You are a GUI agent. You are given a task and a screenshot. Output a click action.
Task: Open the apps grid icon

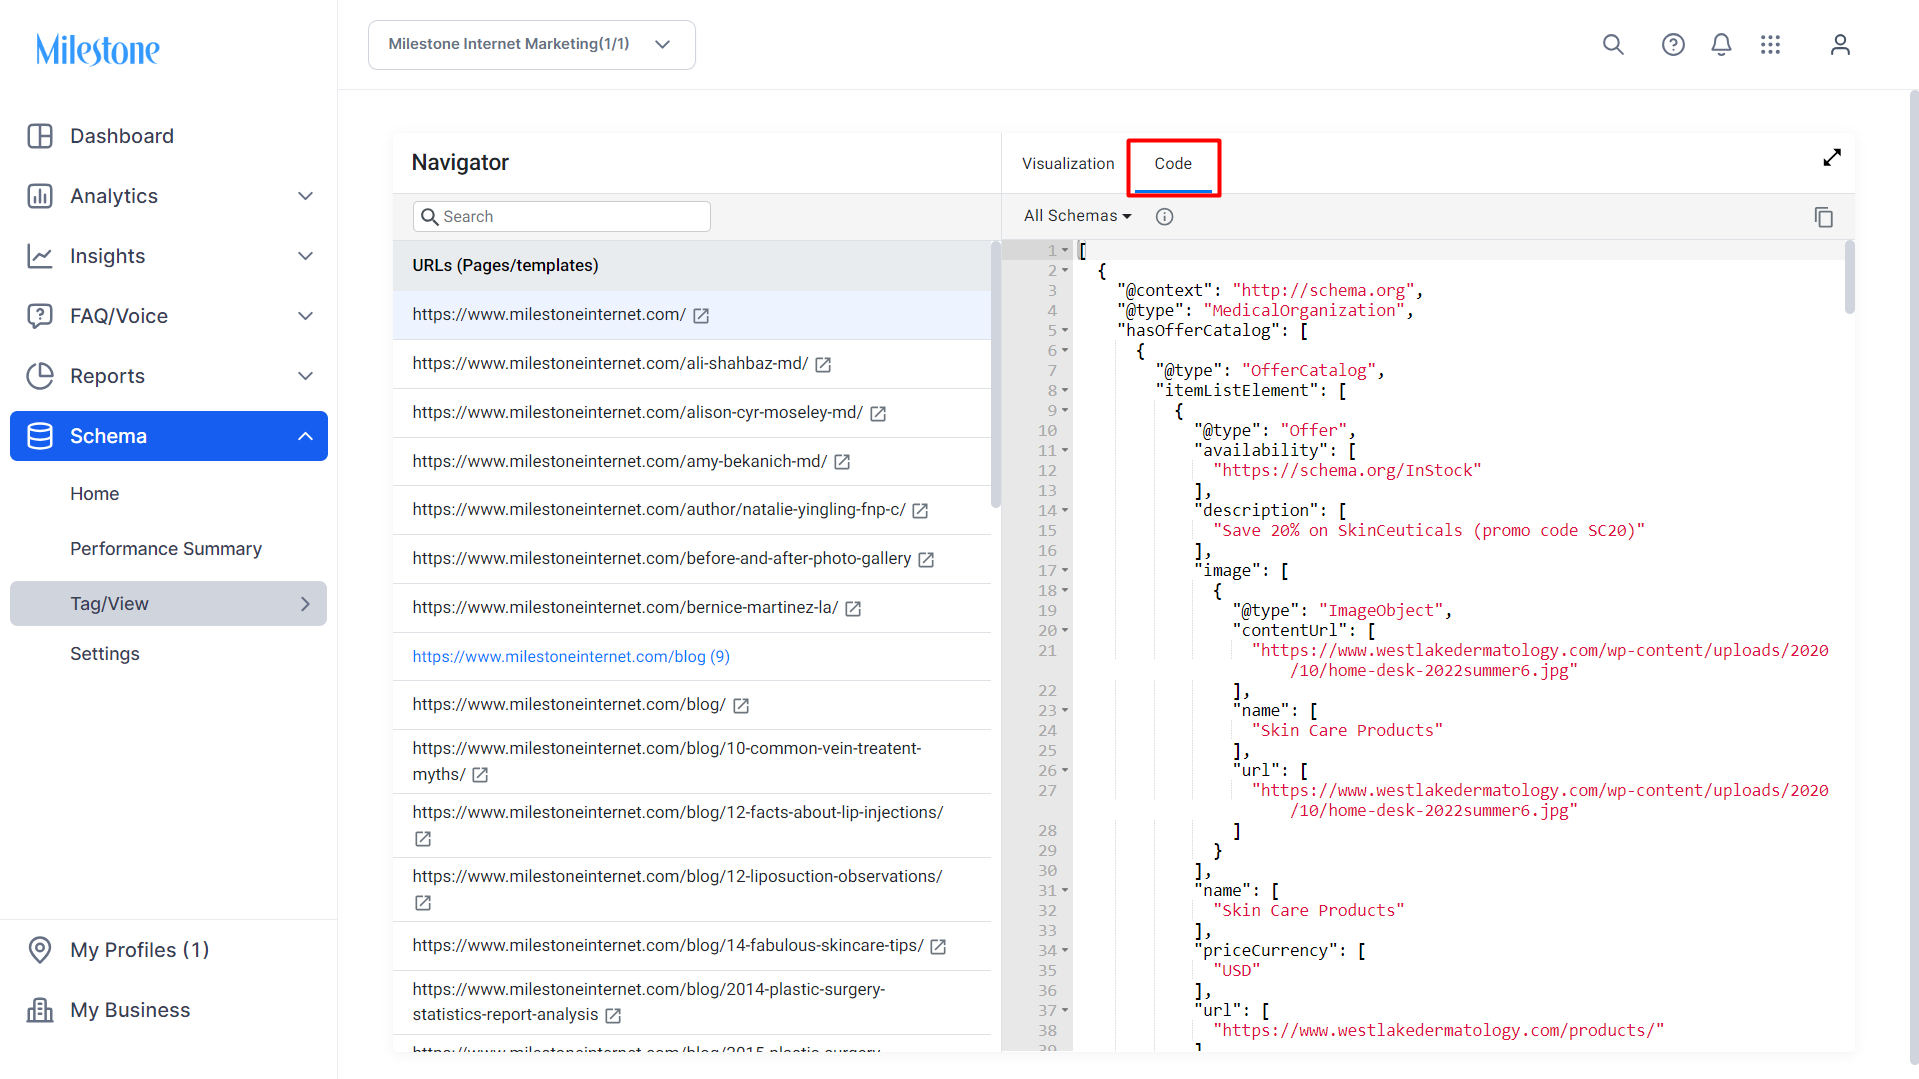pos(1770,44)
